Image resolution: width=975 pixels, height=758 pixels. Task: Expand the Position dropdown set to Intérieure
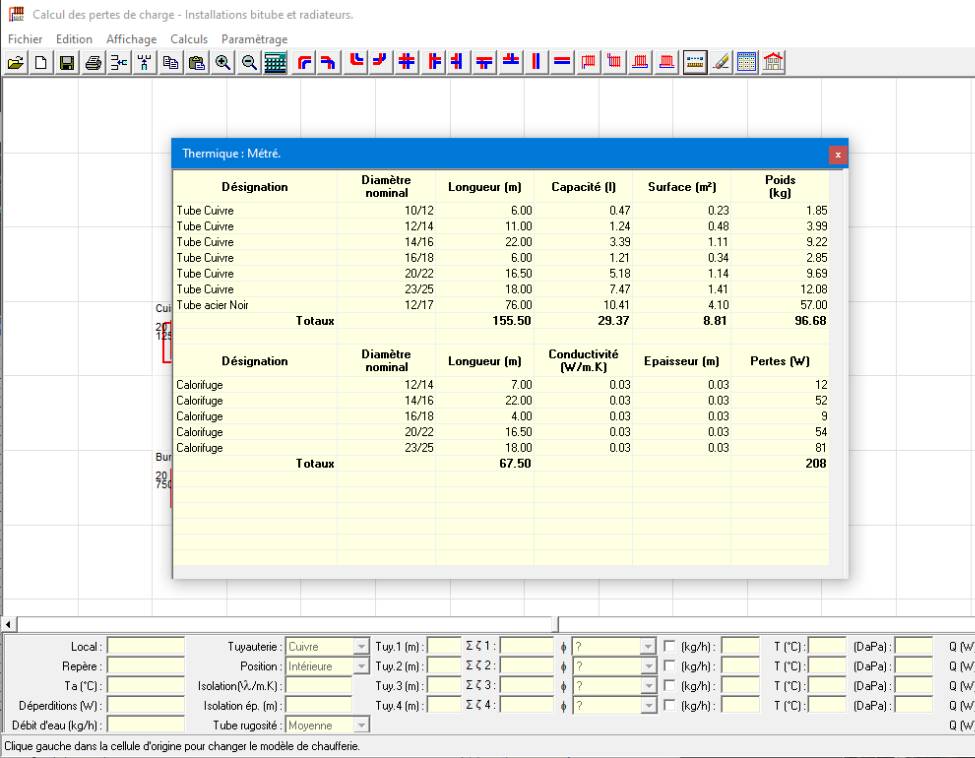click(x=361, y=665)
